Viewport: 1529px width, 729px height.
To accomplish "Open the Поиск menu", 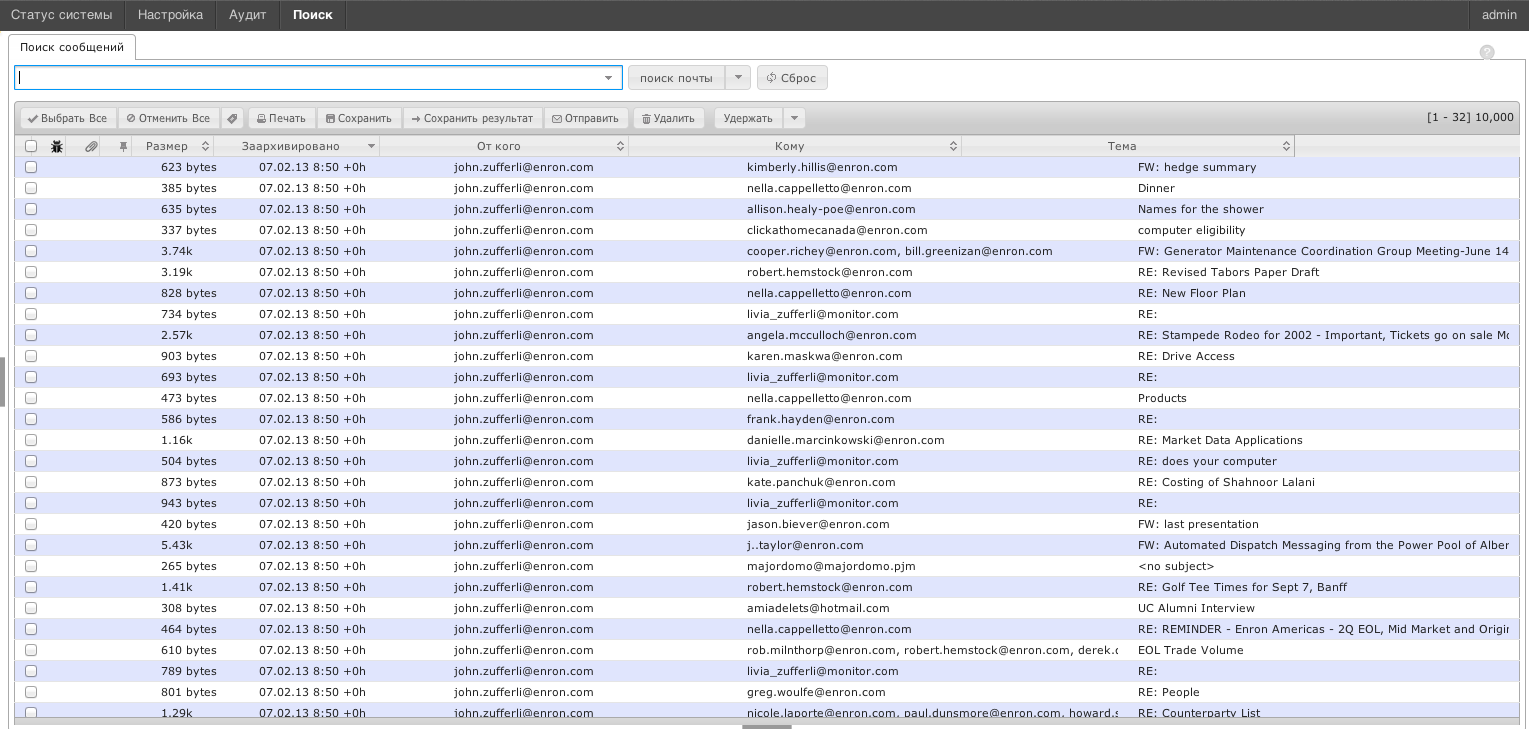I will point(313,15).
